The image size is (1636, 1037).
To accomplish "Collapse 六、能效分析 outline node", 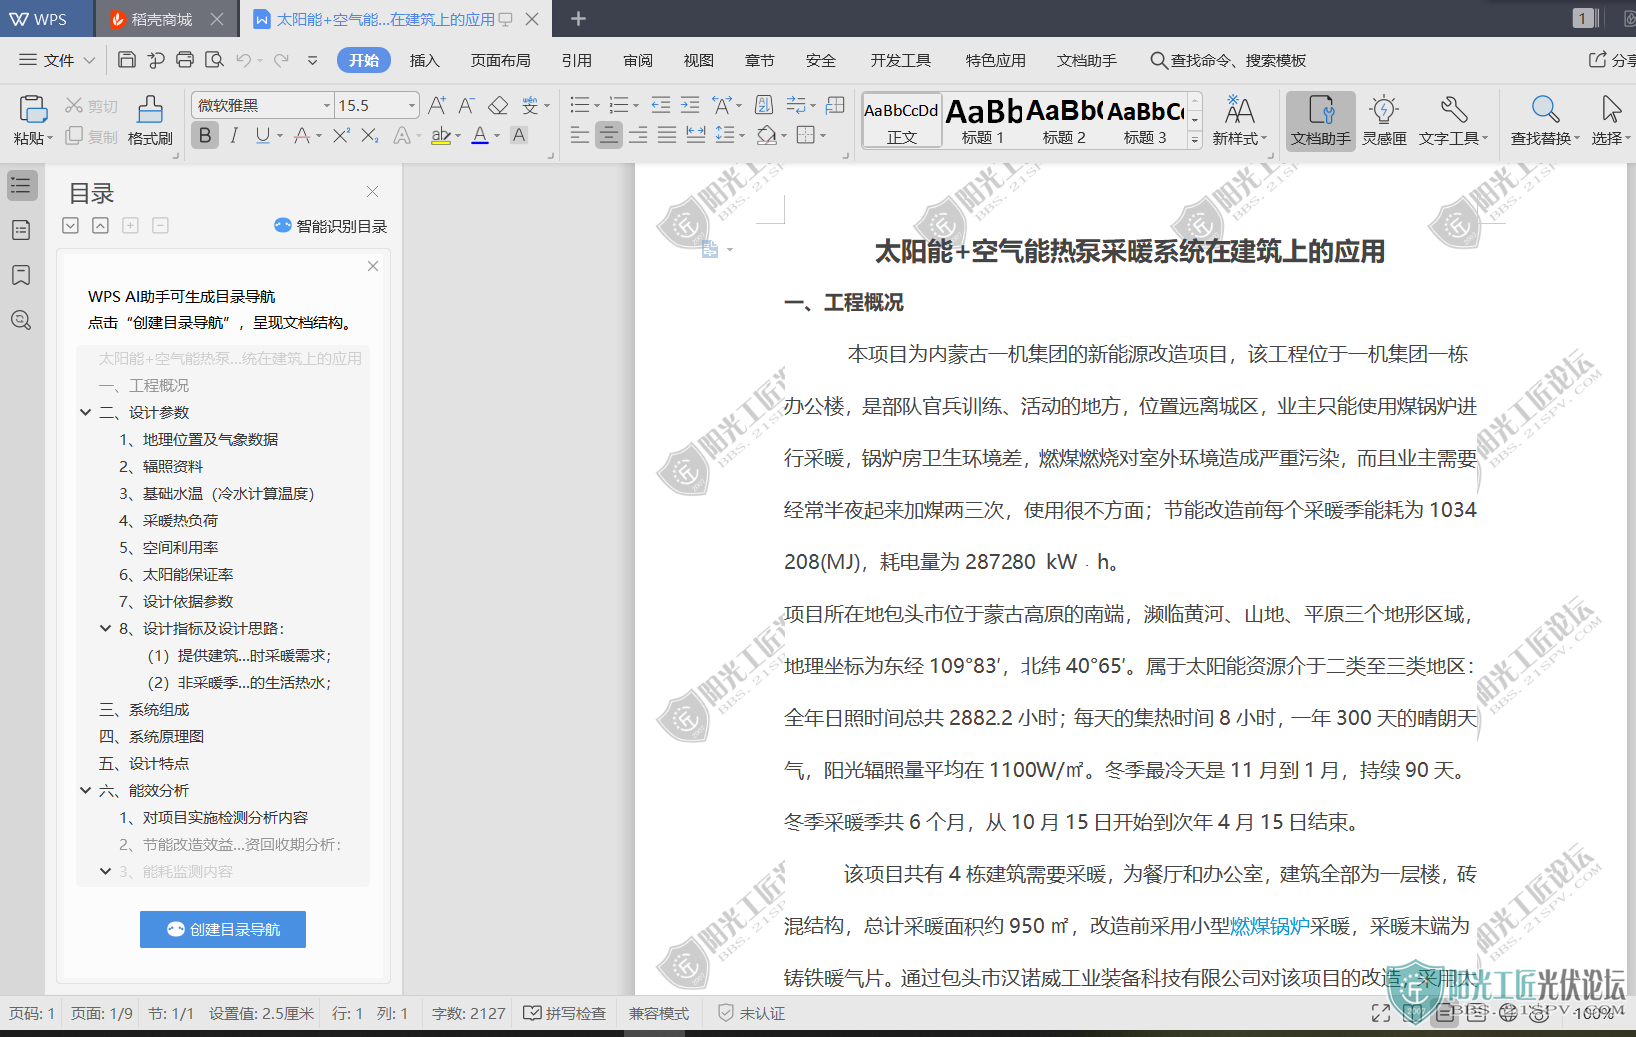I will coord(86,790).
